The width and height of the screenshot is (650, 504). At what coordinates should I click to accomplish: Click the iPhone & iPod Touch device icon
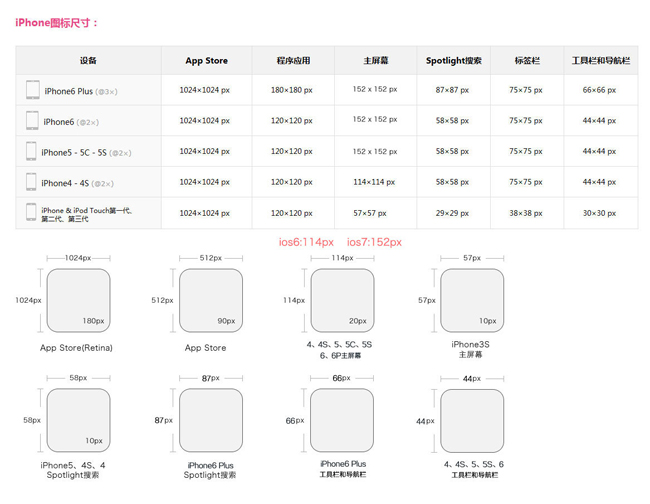pyautogui.click(x=31, y=213)
